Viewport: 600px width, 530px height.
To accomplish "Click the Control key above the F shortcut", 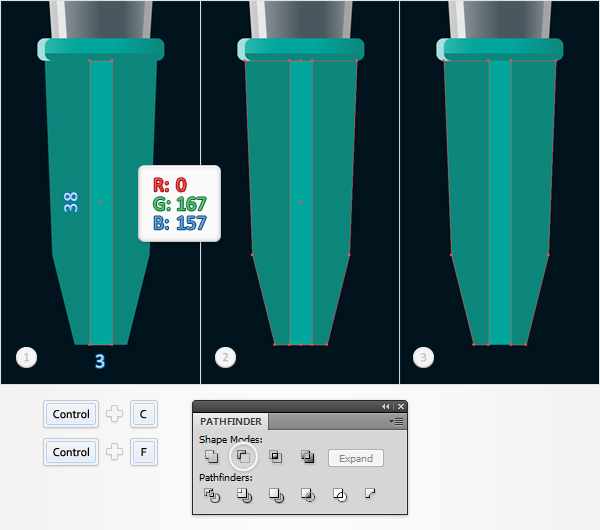I will click(71, 414).
